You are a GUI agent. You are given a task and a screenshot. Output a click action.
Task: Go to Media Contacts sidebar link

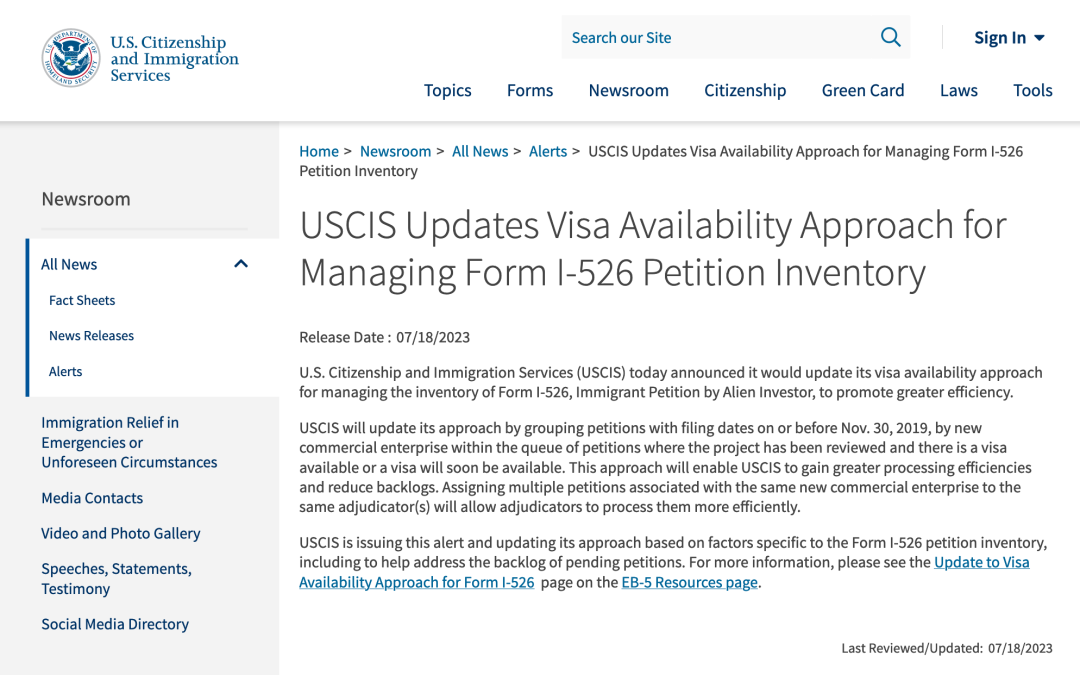coord(92,498)
